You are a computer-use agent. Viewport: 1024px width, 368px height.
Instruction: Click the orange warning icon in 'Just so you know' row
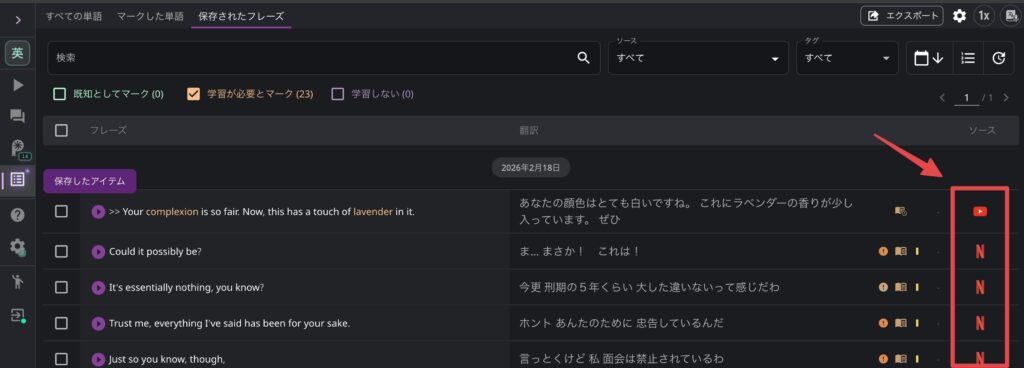883,359
